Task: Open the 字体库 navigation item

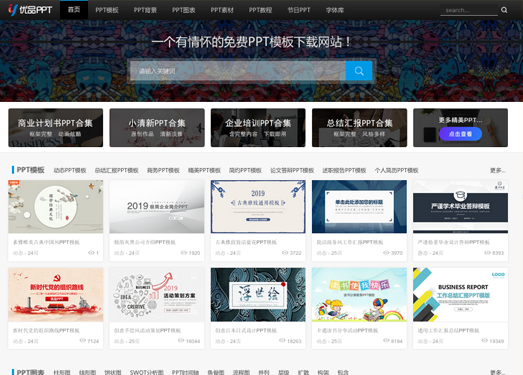Action: tap(335, 10)
